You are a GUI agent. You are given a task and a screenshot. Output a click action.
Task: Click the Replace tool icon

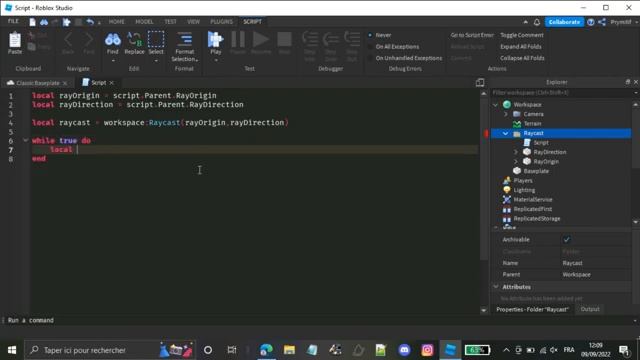coord(134,40)
